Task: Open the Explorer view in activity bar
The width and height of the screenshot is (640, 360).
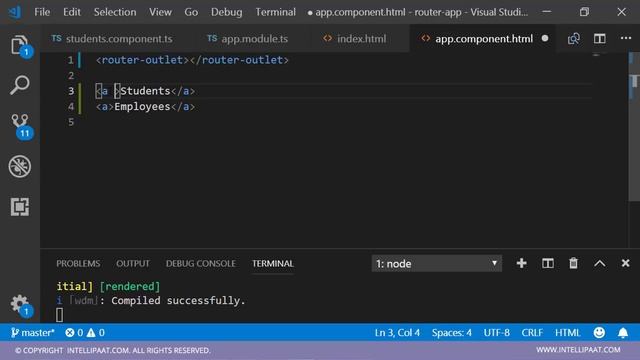Action: (x=20, y=45)
